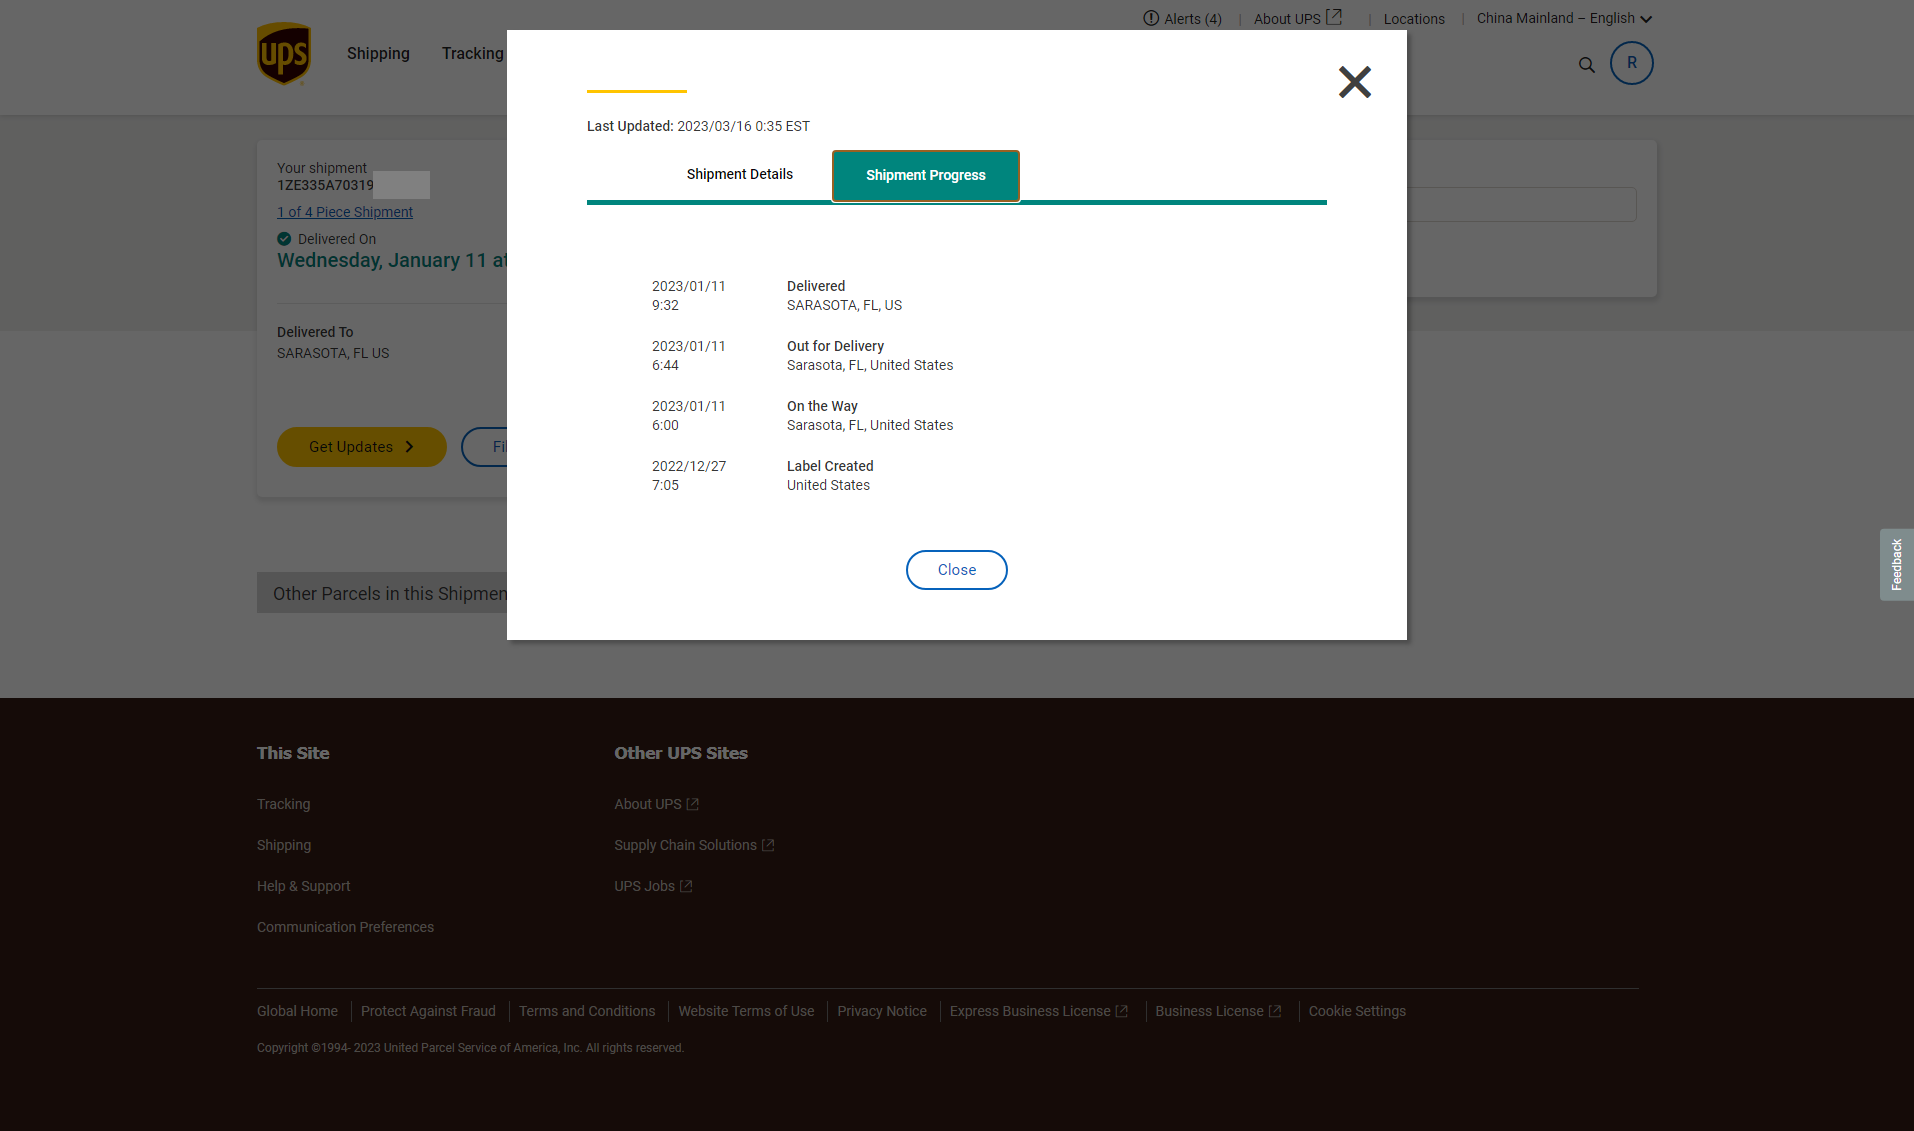This screenshot has width=1914, height=1131.
Task: Open the Feedback side tab
Action: click(1896, 565)
